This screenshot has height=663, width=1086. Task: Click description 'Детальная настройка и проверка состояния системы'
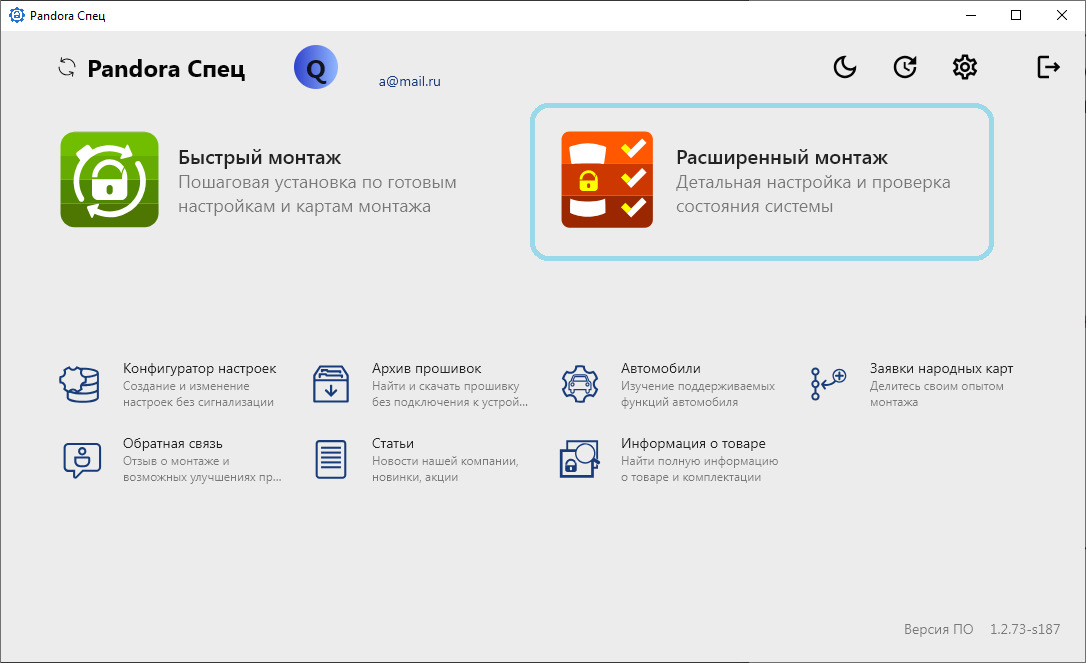coord(813,194)
